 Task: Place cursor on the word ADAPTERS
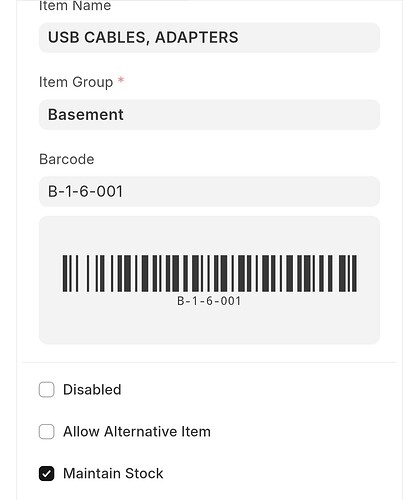[197, 37]
